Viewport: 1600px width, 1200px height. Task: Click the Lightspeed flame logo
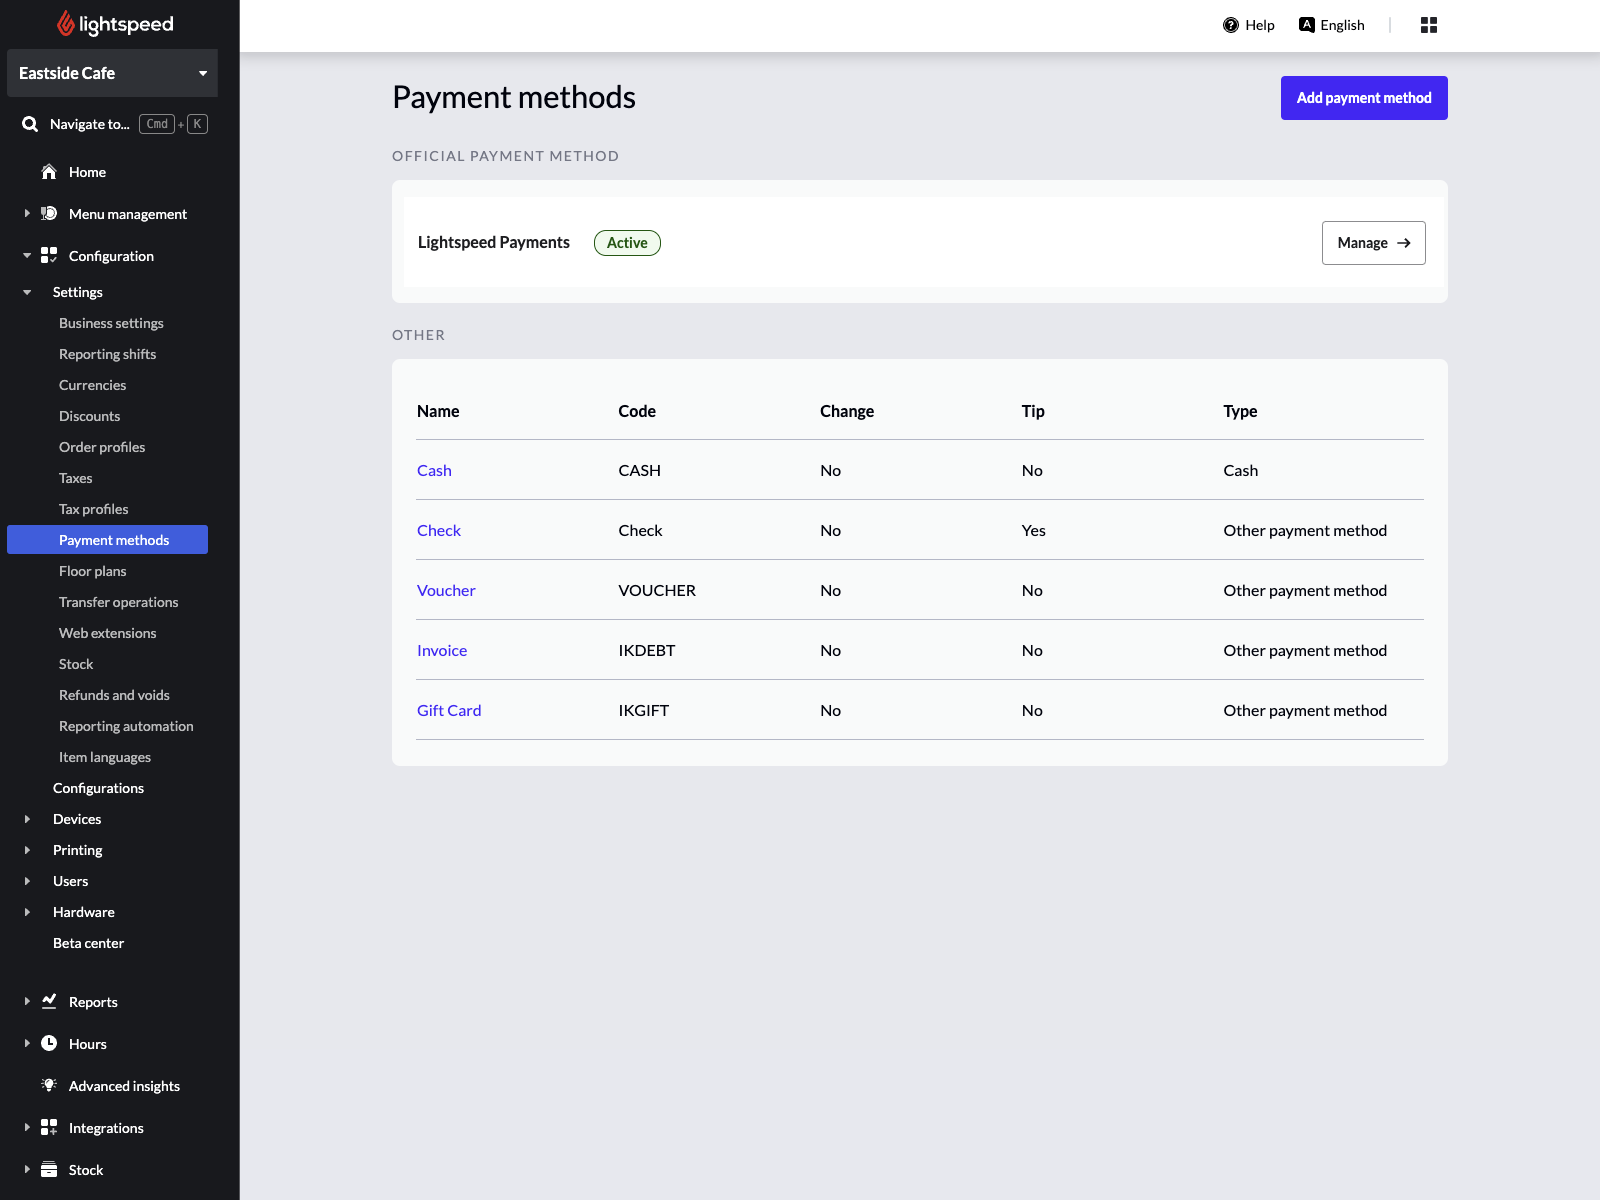(66, 24)
